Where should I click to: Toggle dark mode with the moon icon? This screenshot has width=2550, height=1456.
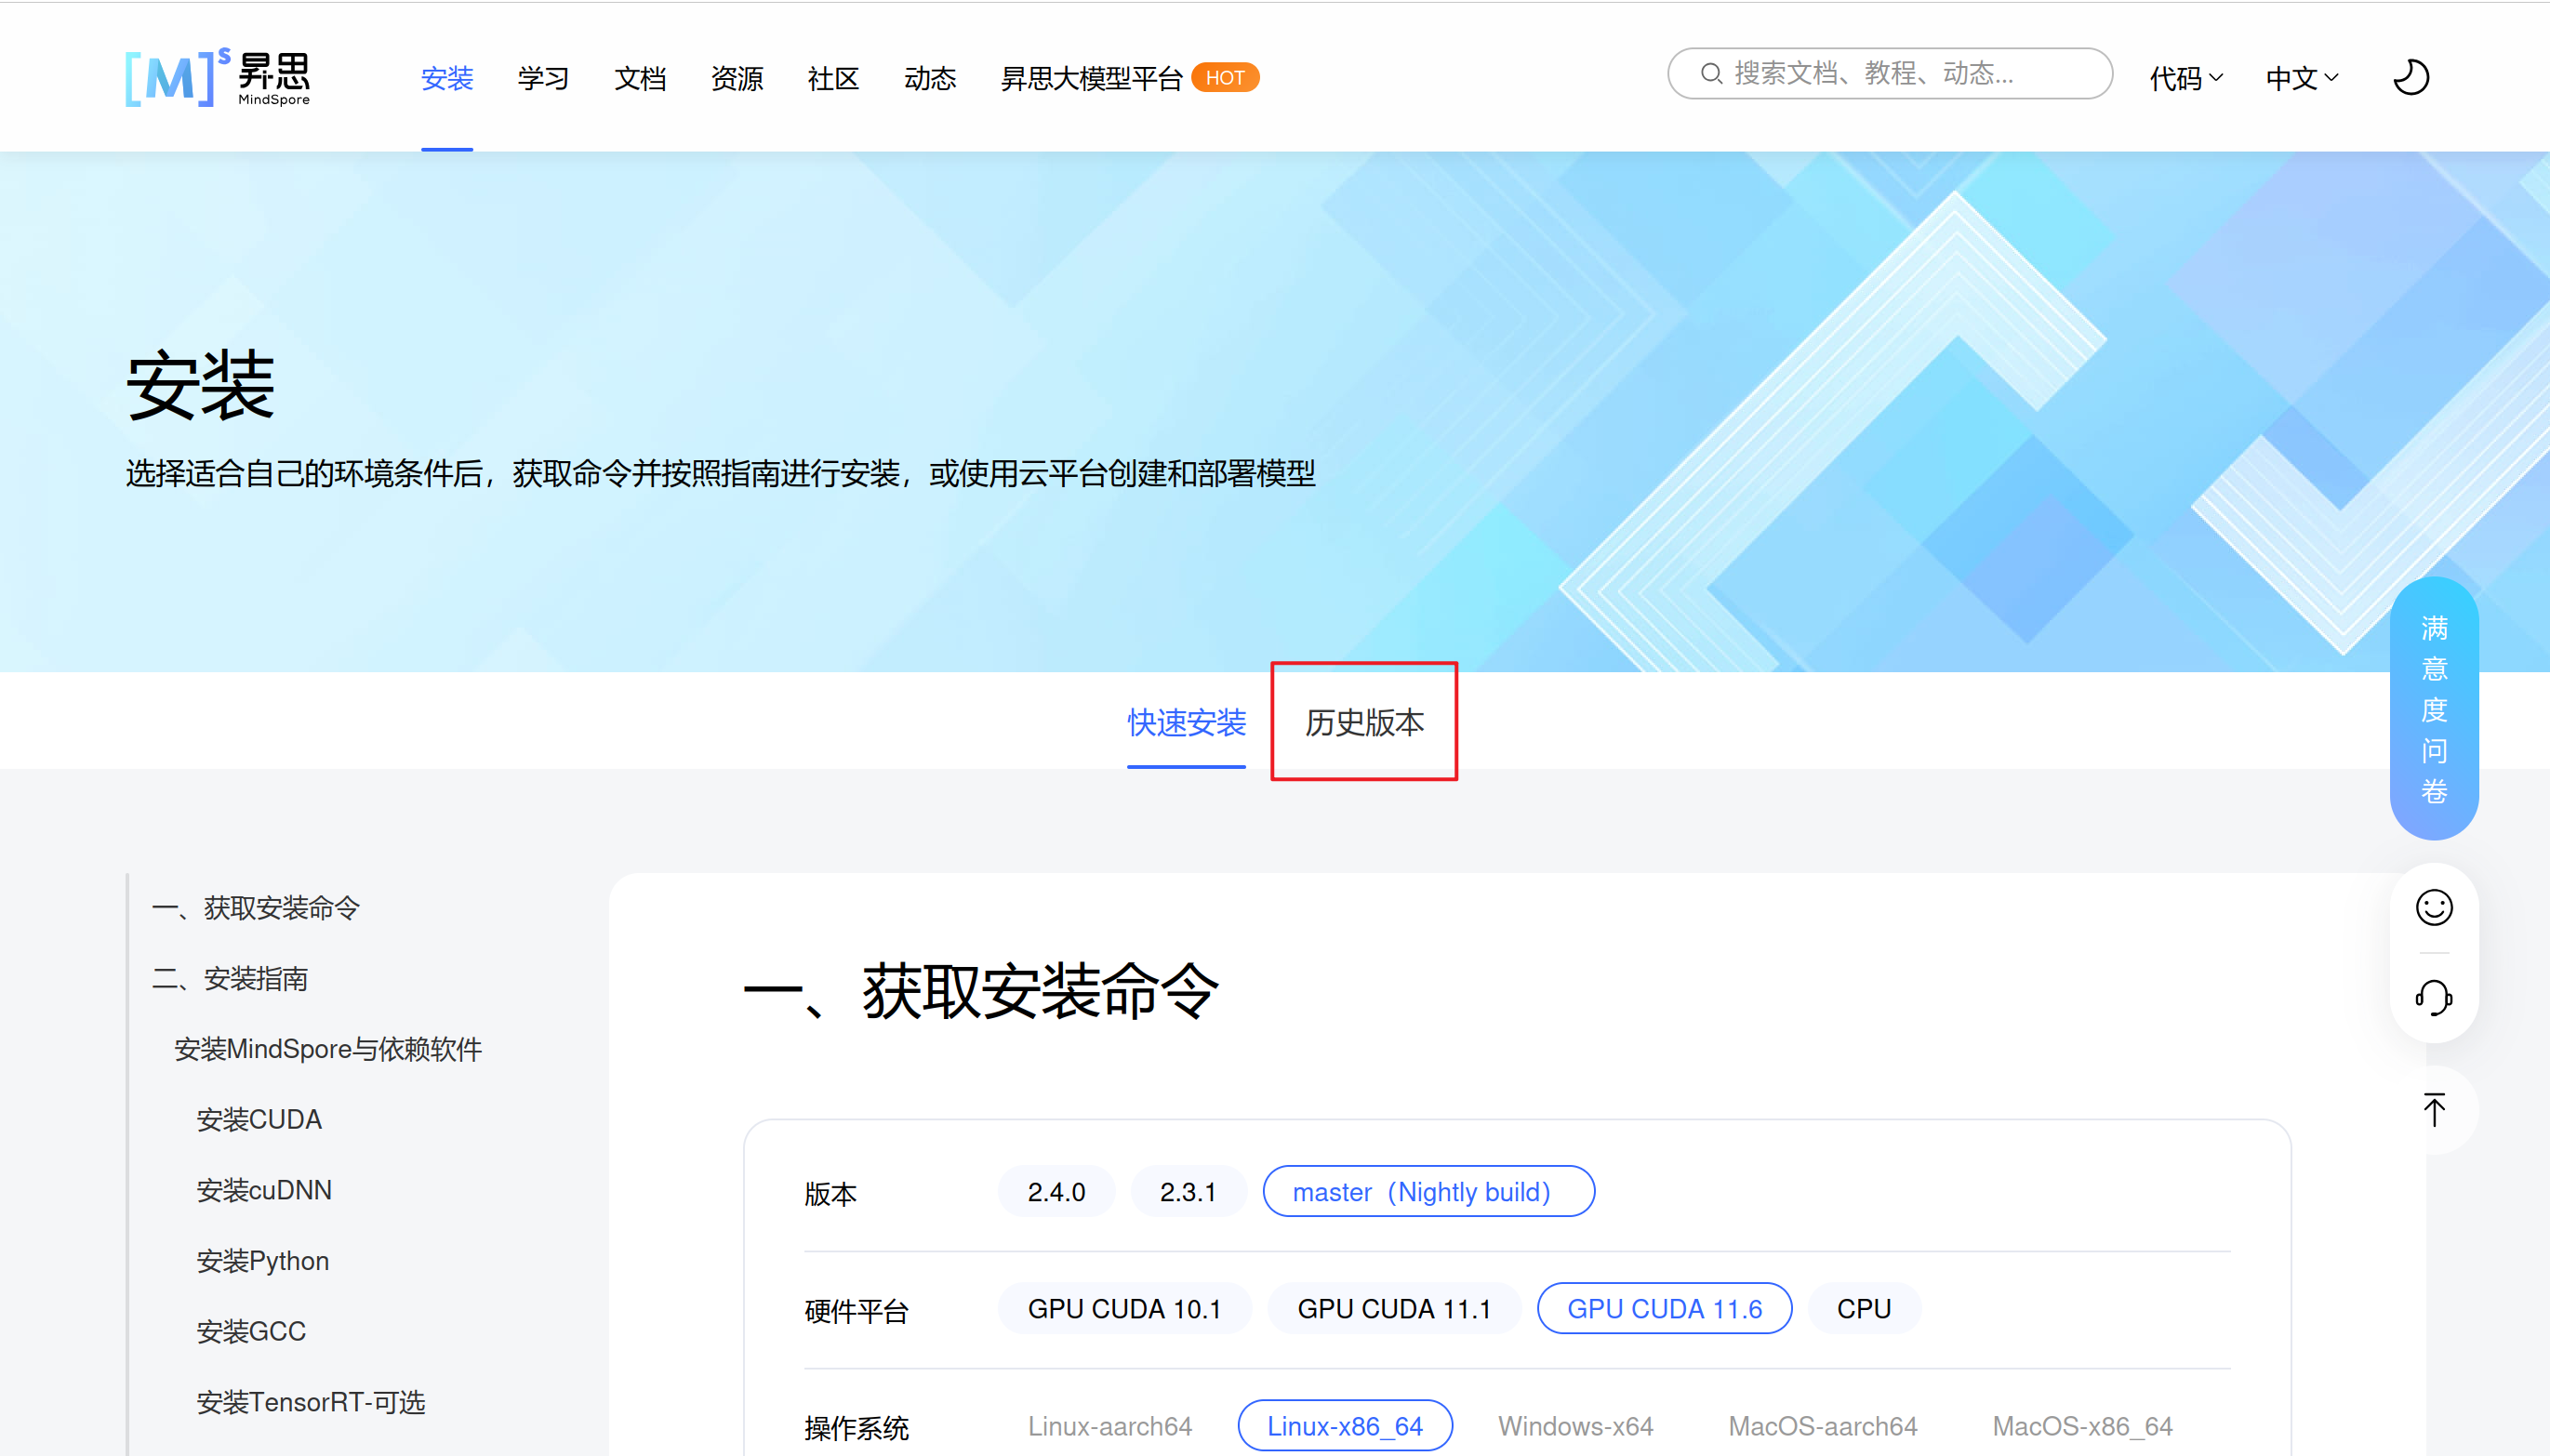click(x=2410, y=76)
